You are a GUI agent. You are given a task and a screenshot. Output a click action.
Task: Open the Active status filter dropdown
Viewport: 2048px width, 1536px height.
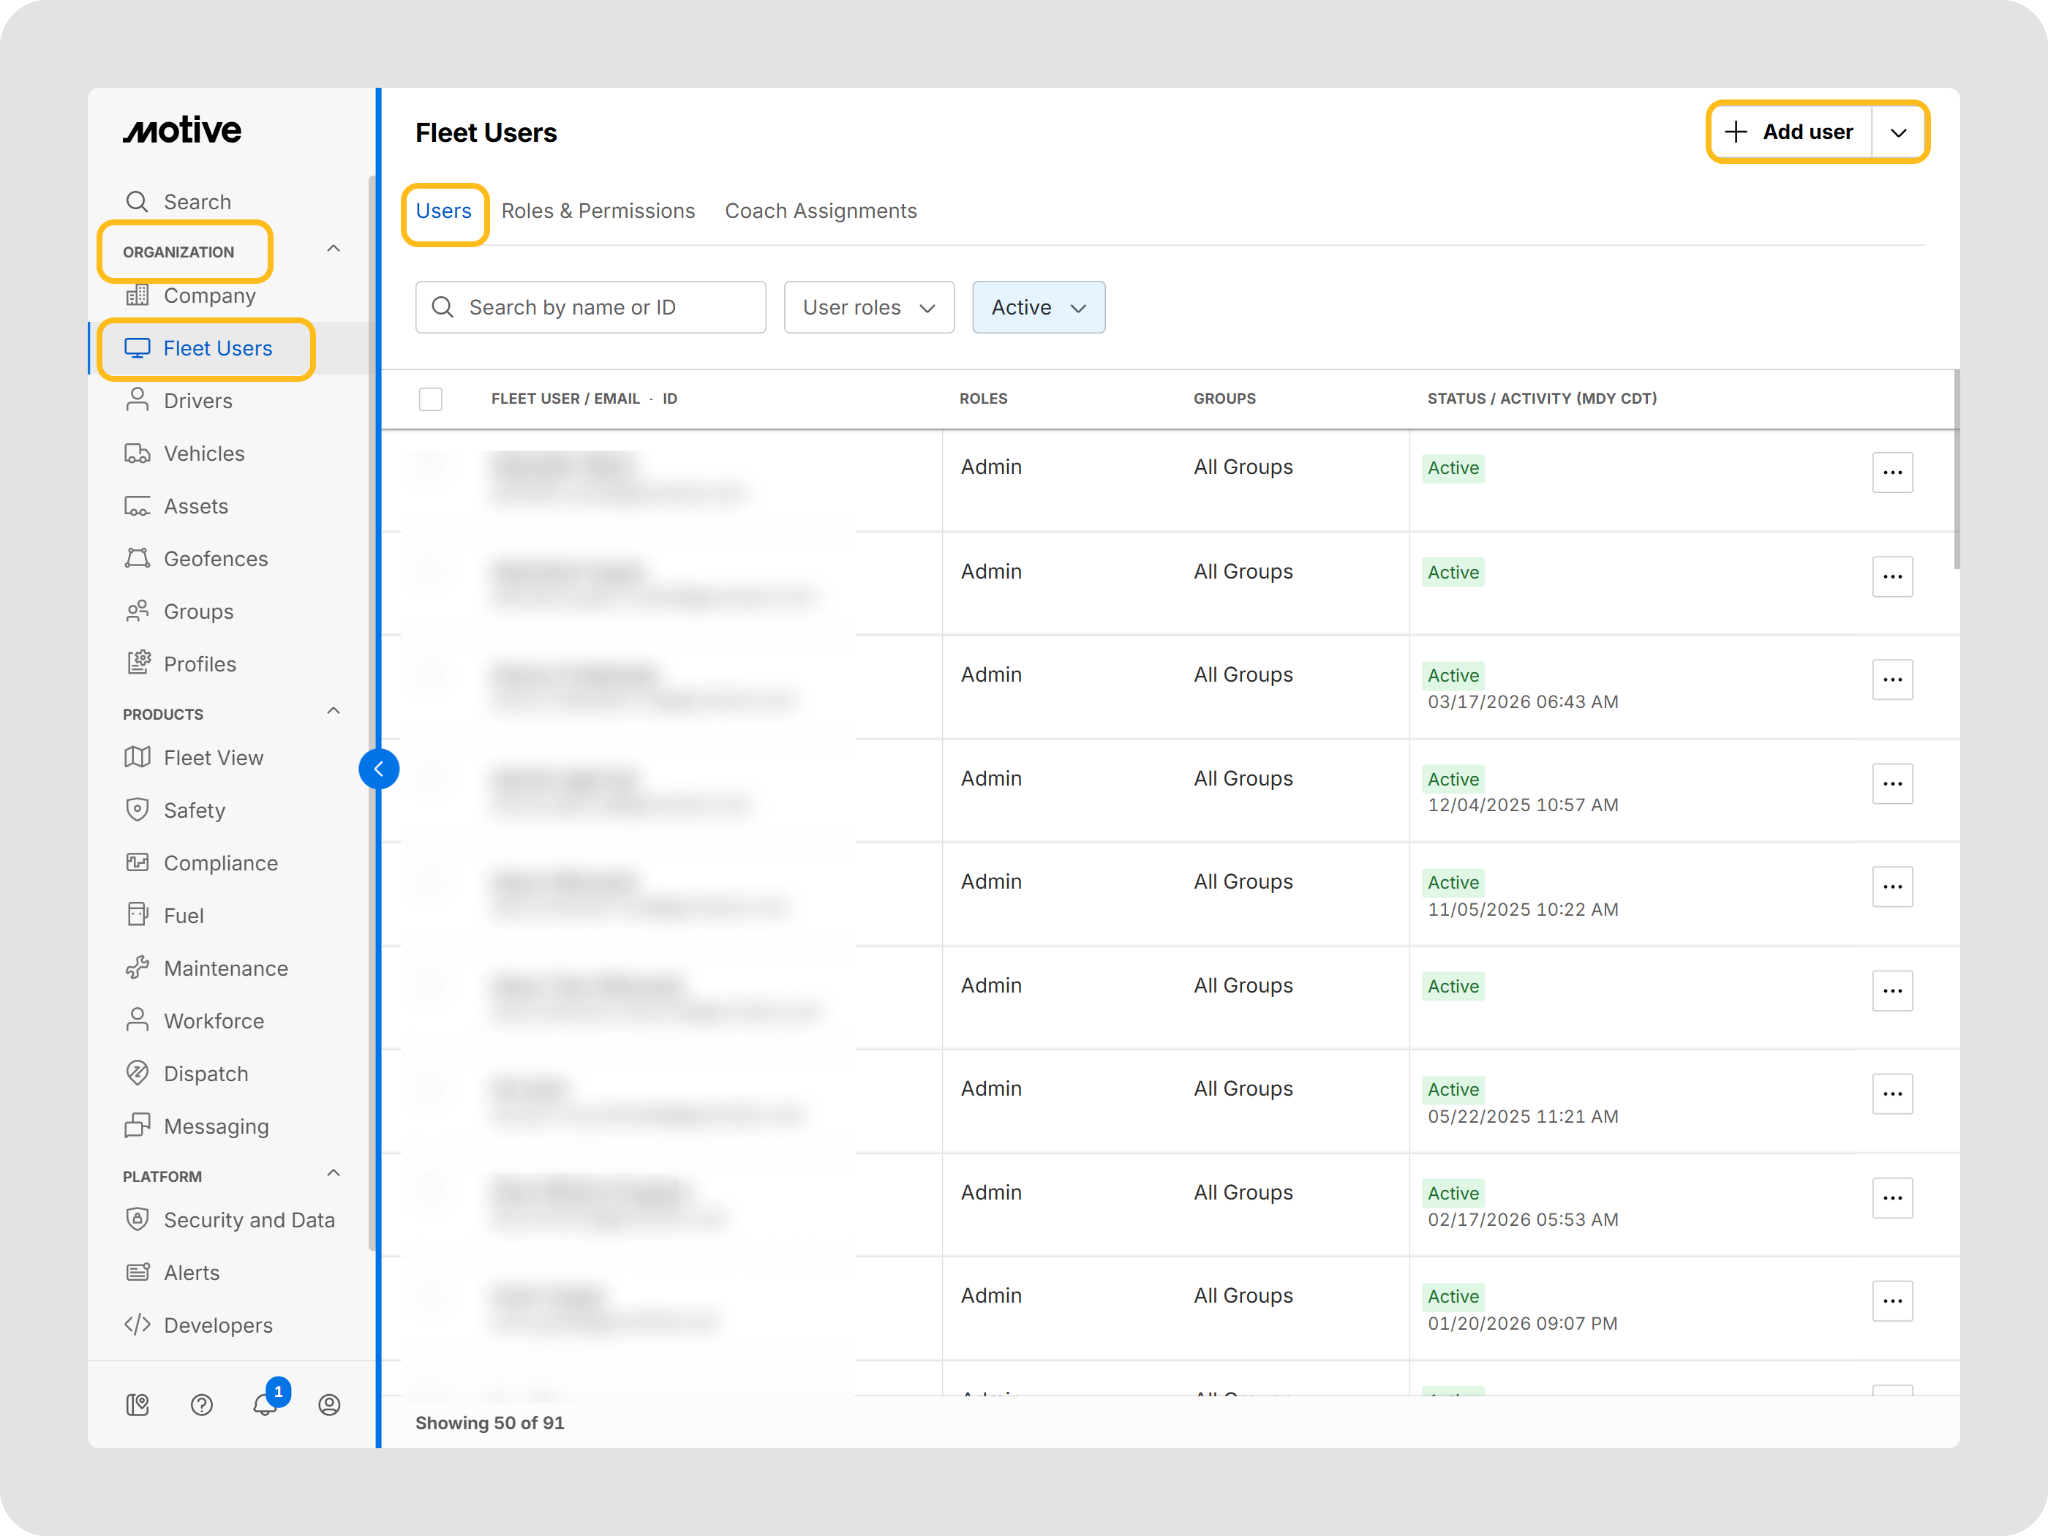(x=1038, y=308)
